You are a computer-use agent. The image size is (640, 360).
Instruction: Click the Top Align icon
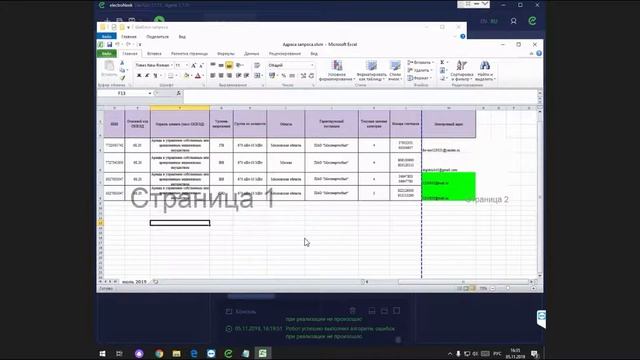tap(213, 65)
